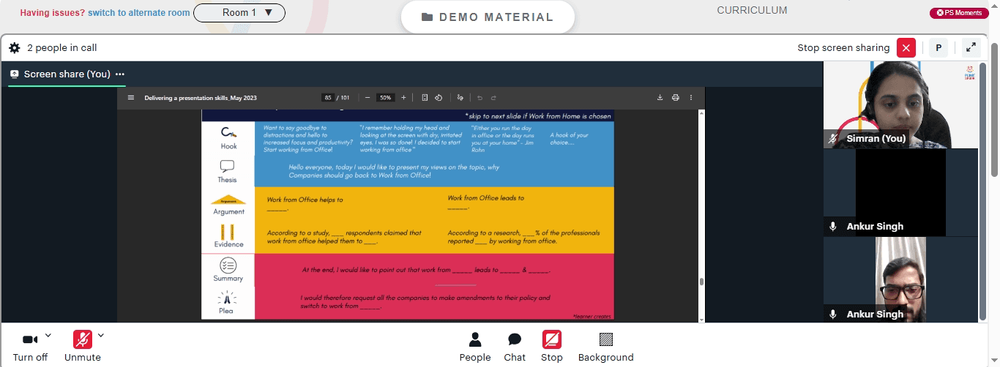Open the PDF viewer hamburger menu
Viewport: 1000px width, 367px height.
131,98
